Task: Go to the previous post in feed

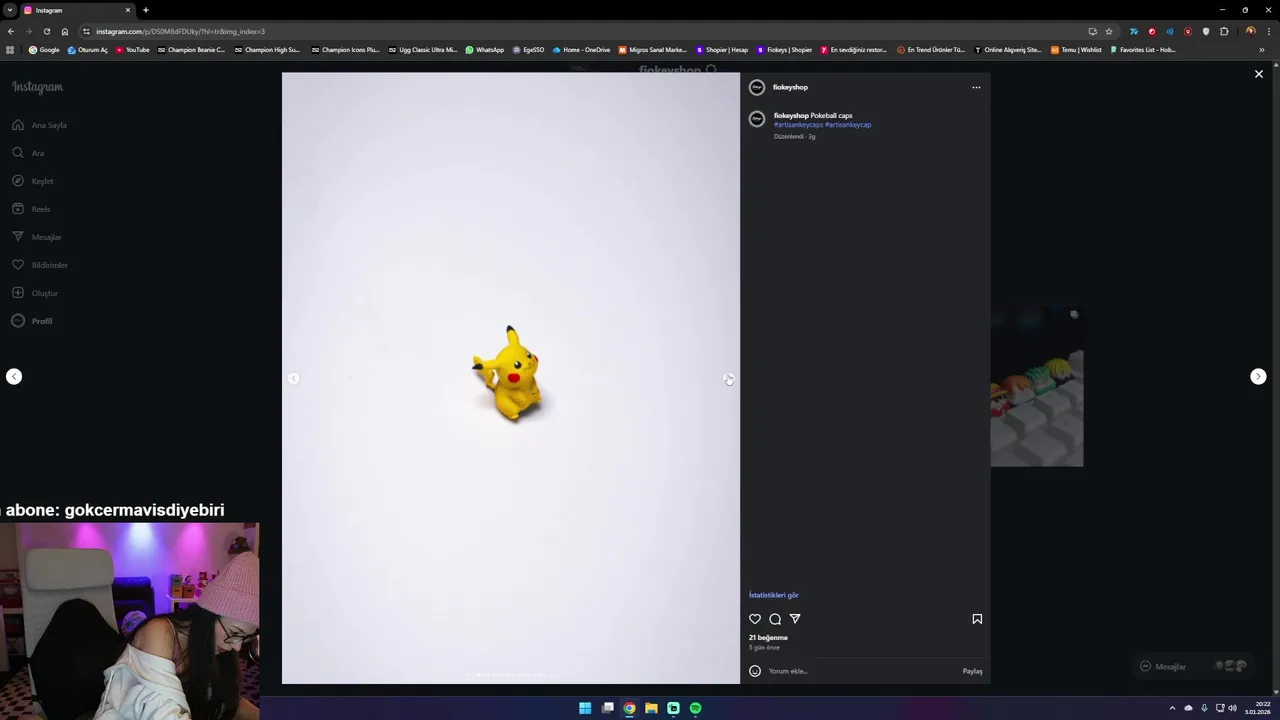Action: (x=14, y=377)
